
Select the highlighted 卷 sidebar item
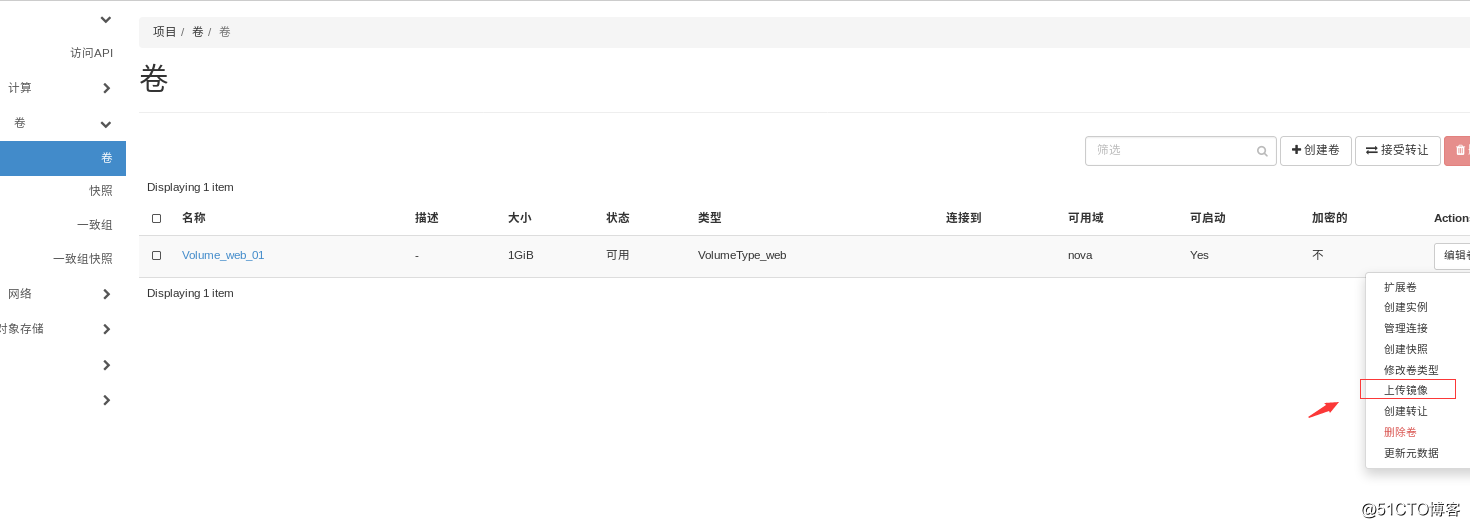(x=63, y=158)
